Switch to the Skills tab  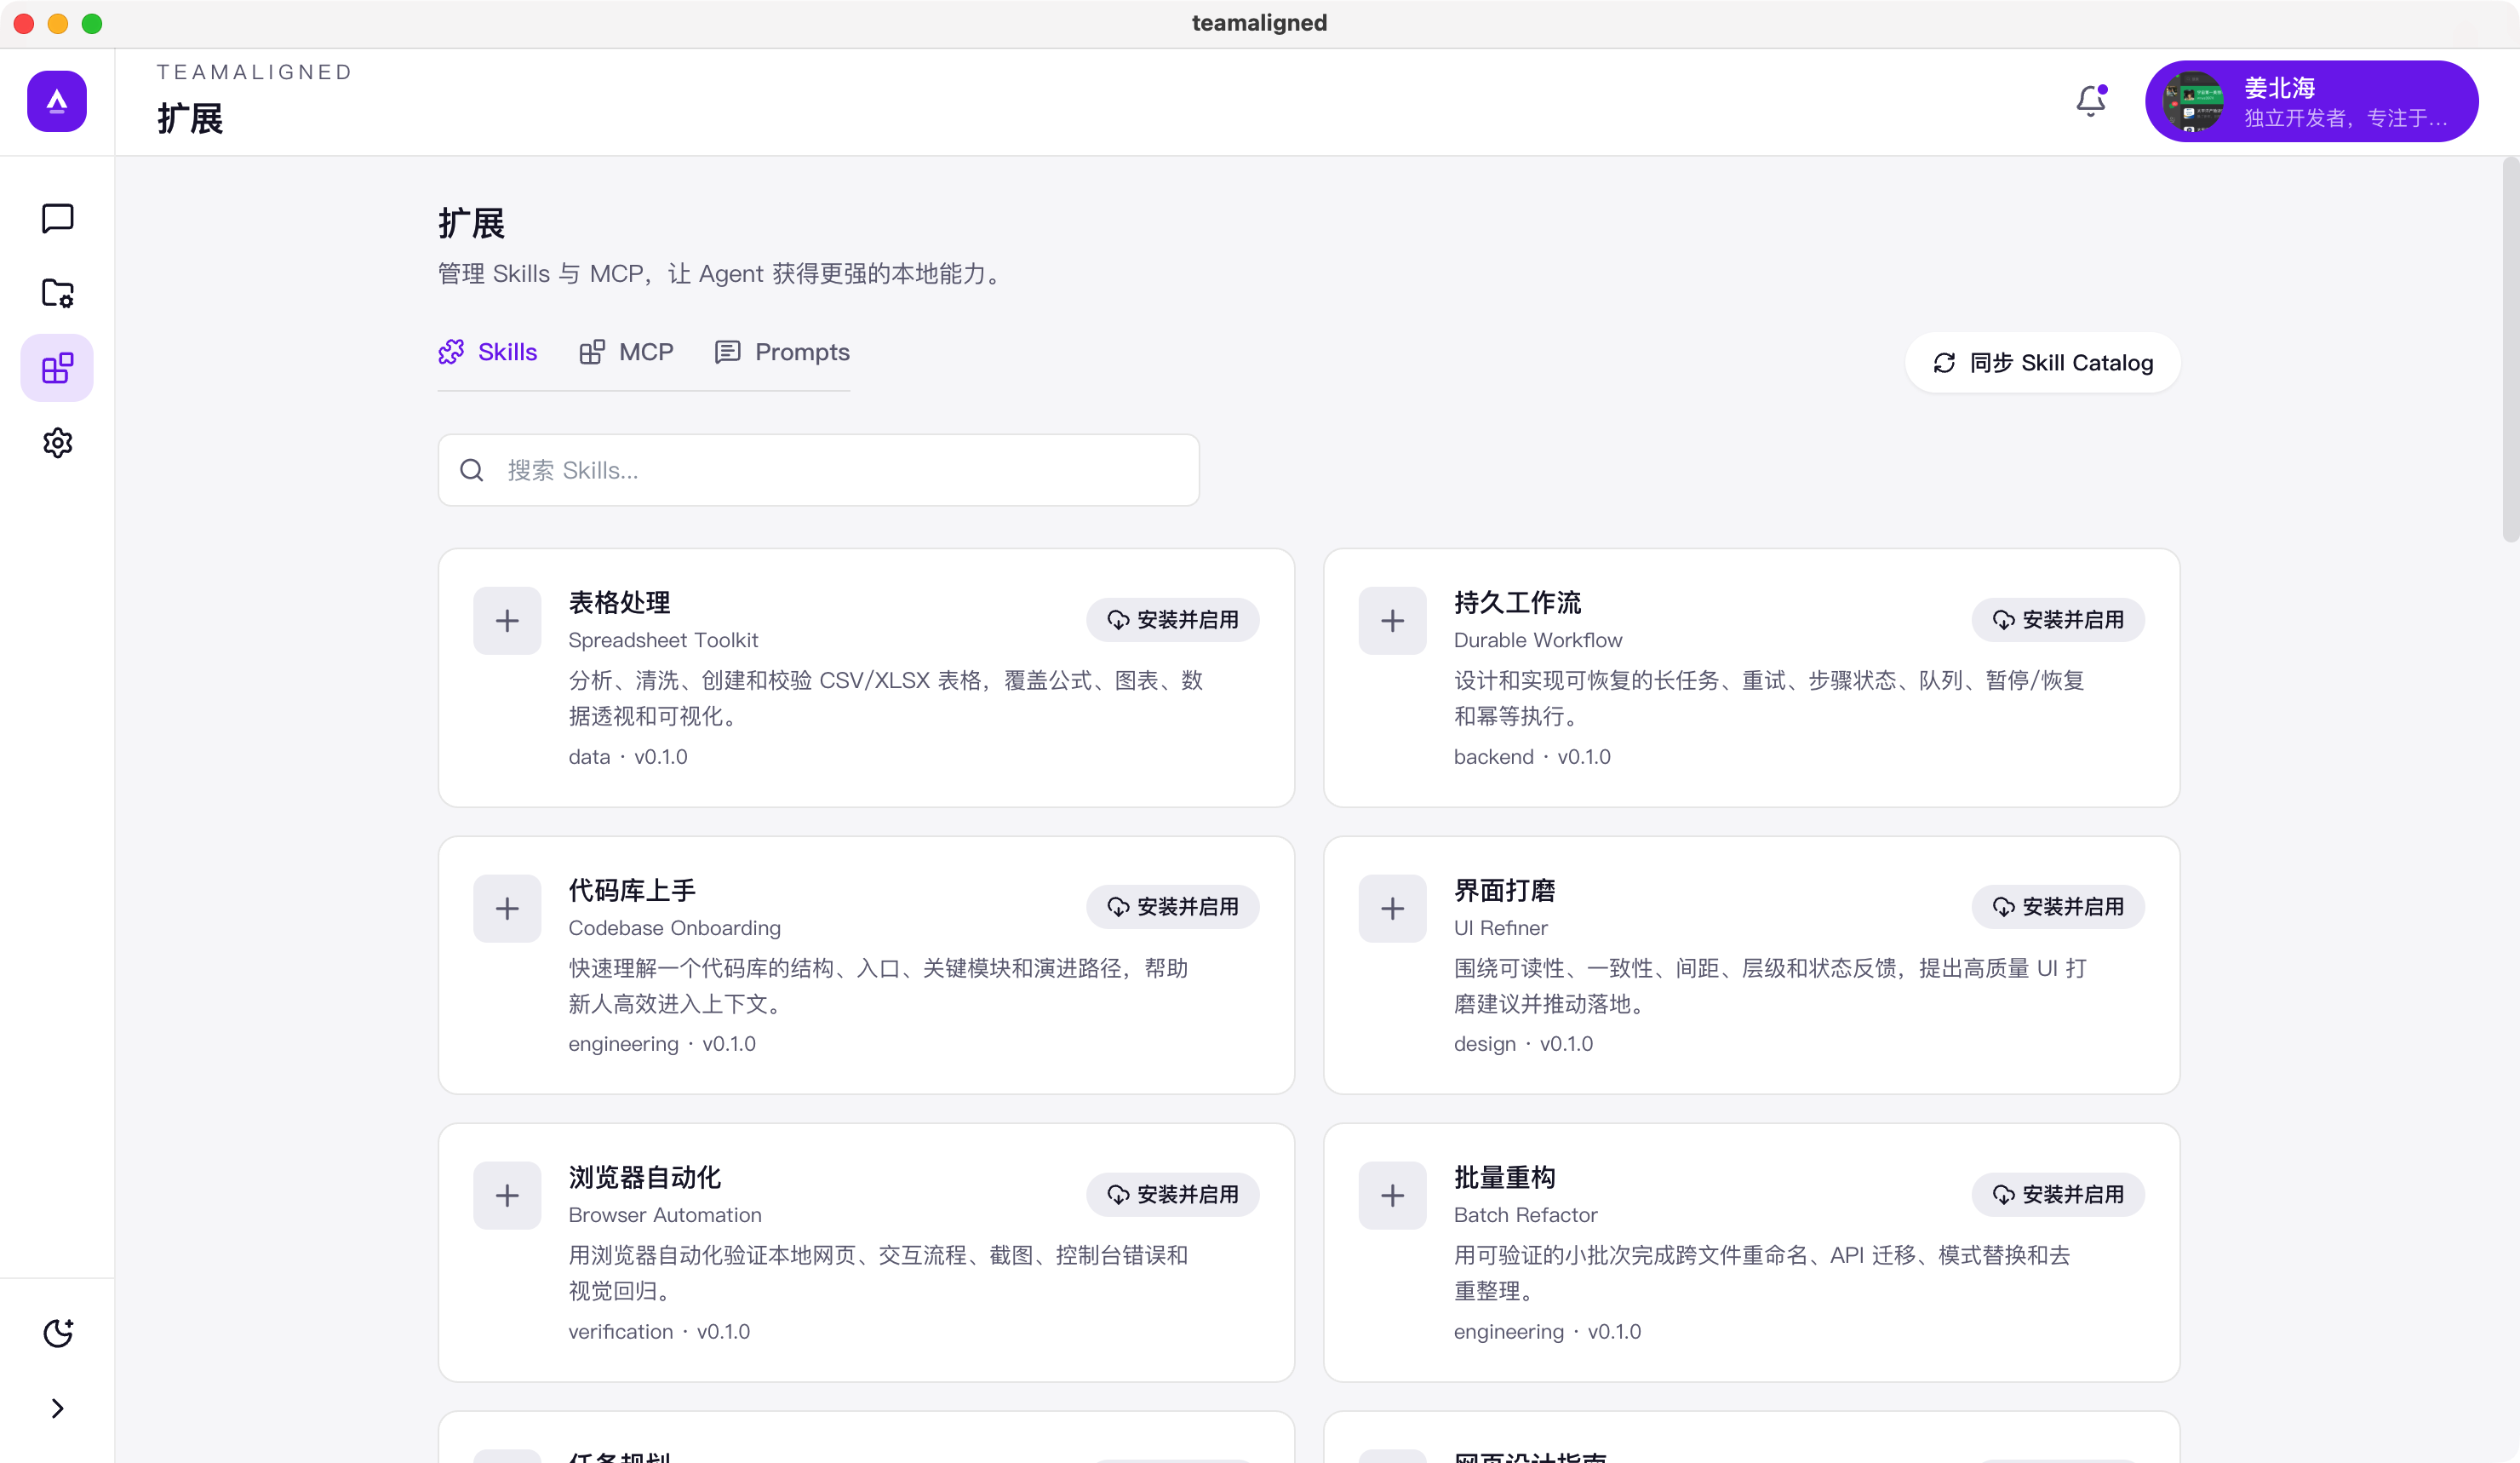(488, 352)
